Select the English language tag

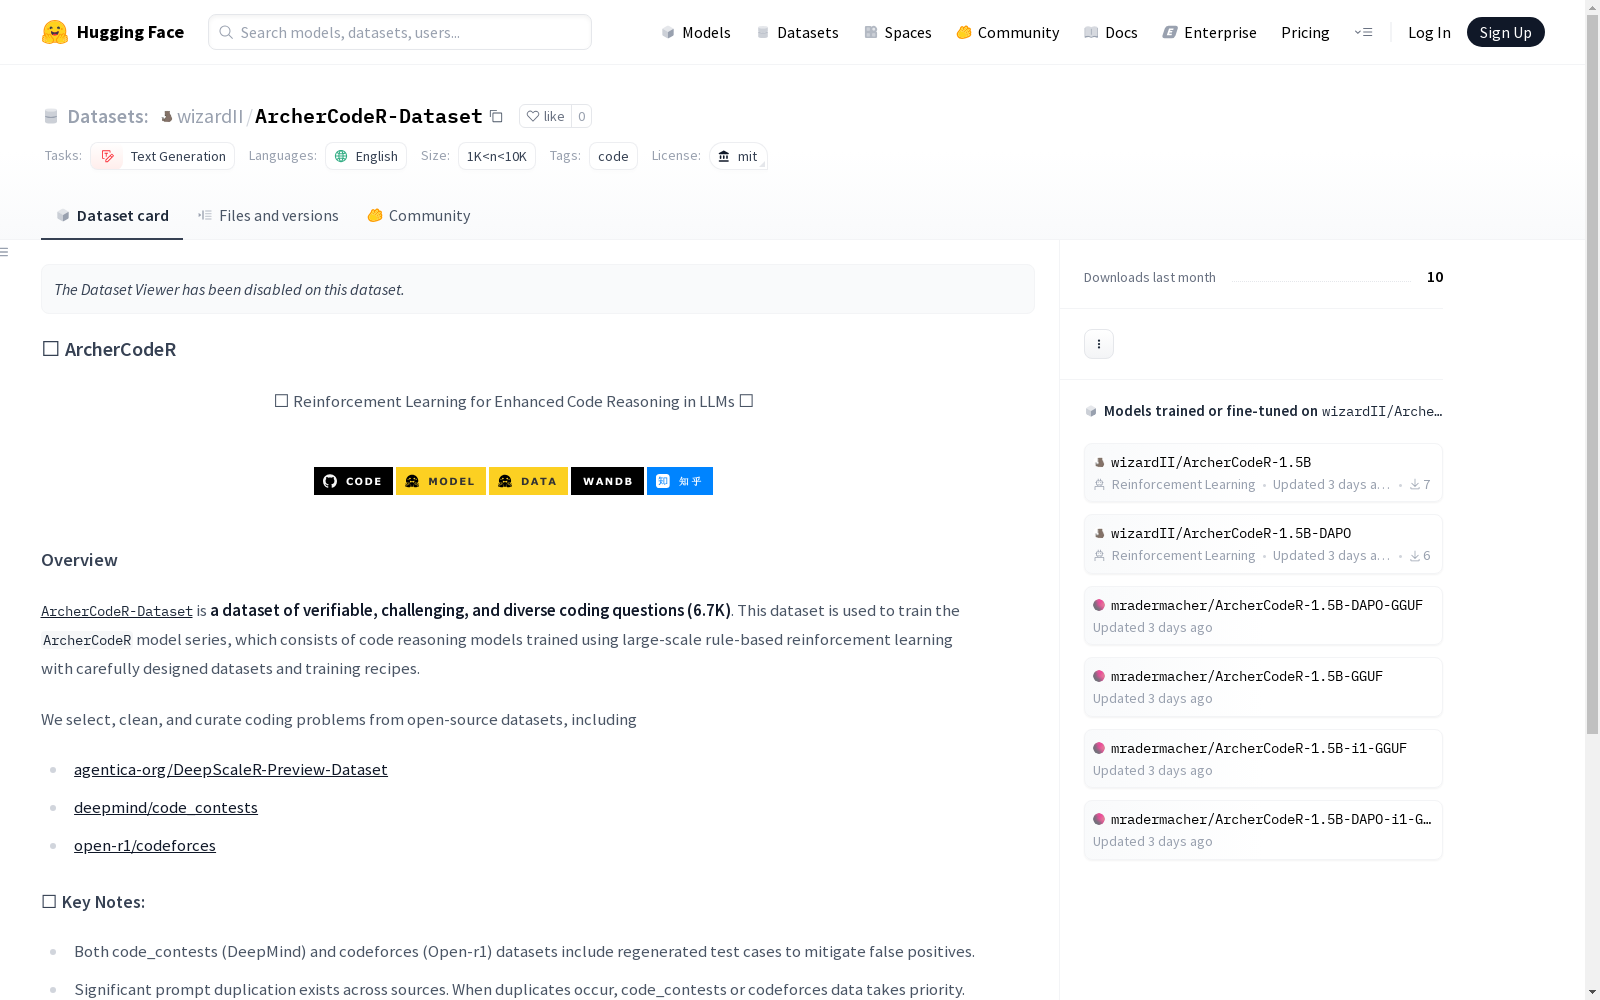coord(366,156)
